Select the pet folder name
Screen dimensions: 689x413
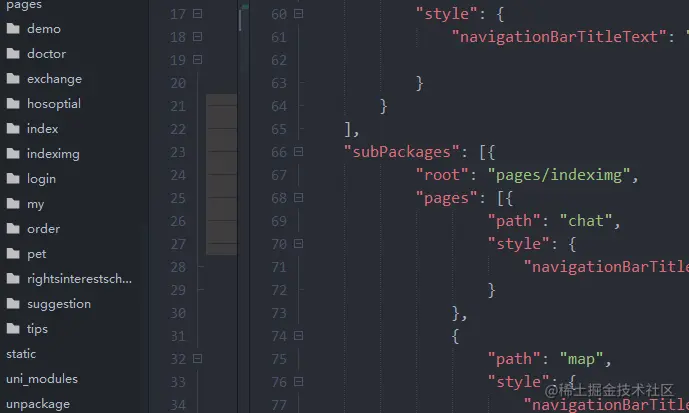coord(36,254)
